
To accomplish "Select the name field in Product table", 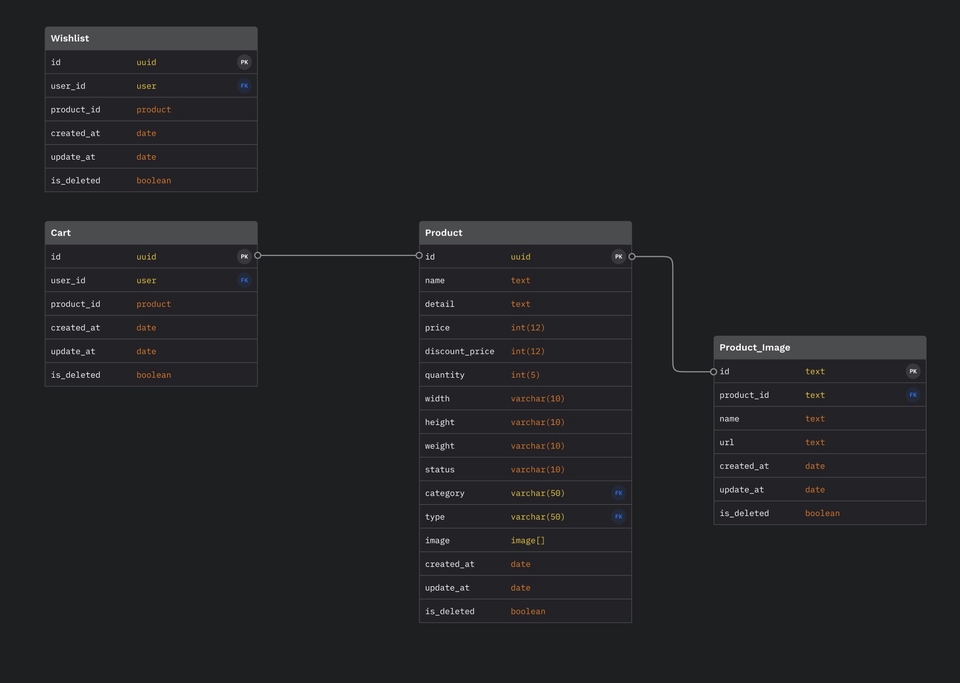I will [525, 280].
